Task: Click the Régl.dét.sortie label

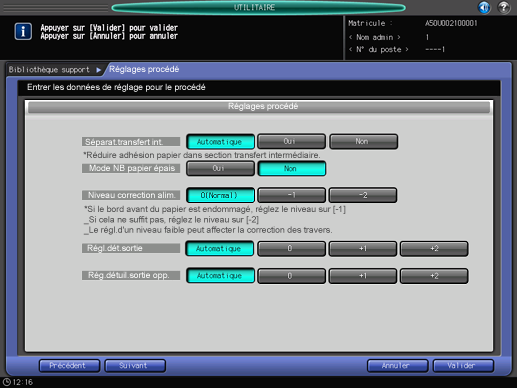Action: [131, 248]
